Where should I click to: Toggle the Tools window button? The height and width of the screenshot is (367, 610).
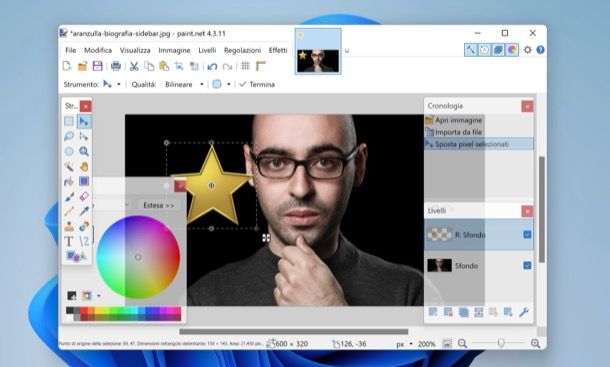[470, 50]
